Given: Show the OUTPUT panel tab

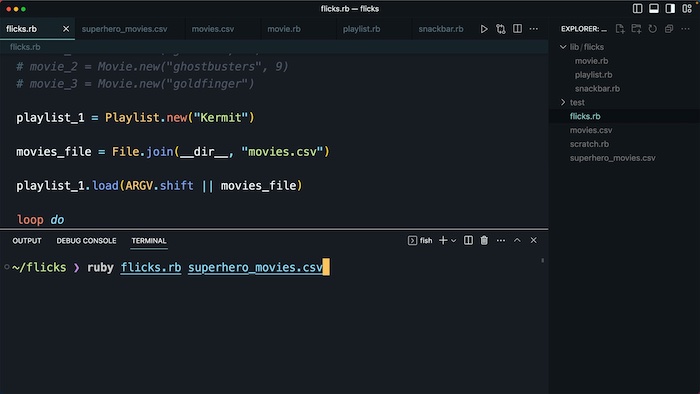Looking at the screenshot, I should click(x=27, y=241).
